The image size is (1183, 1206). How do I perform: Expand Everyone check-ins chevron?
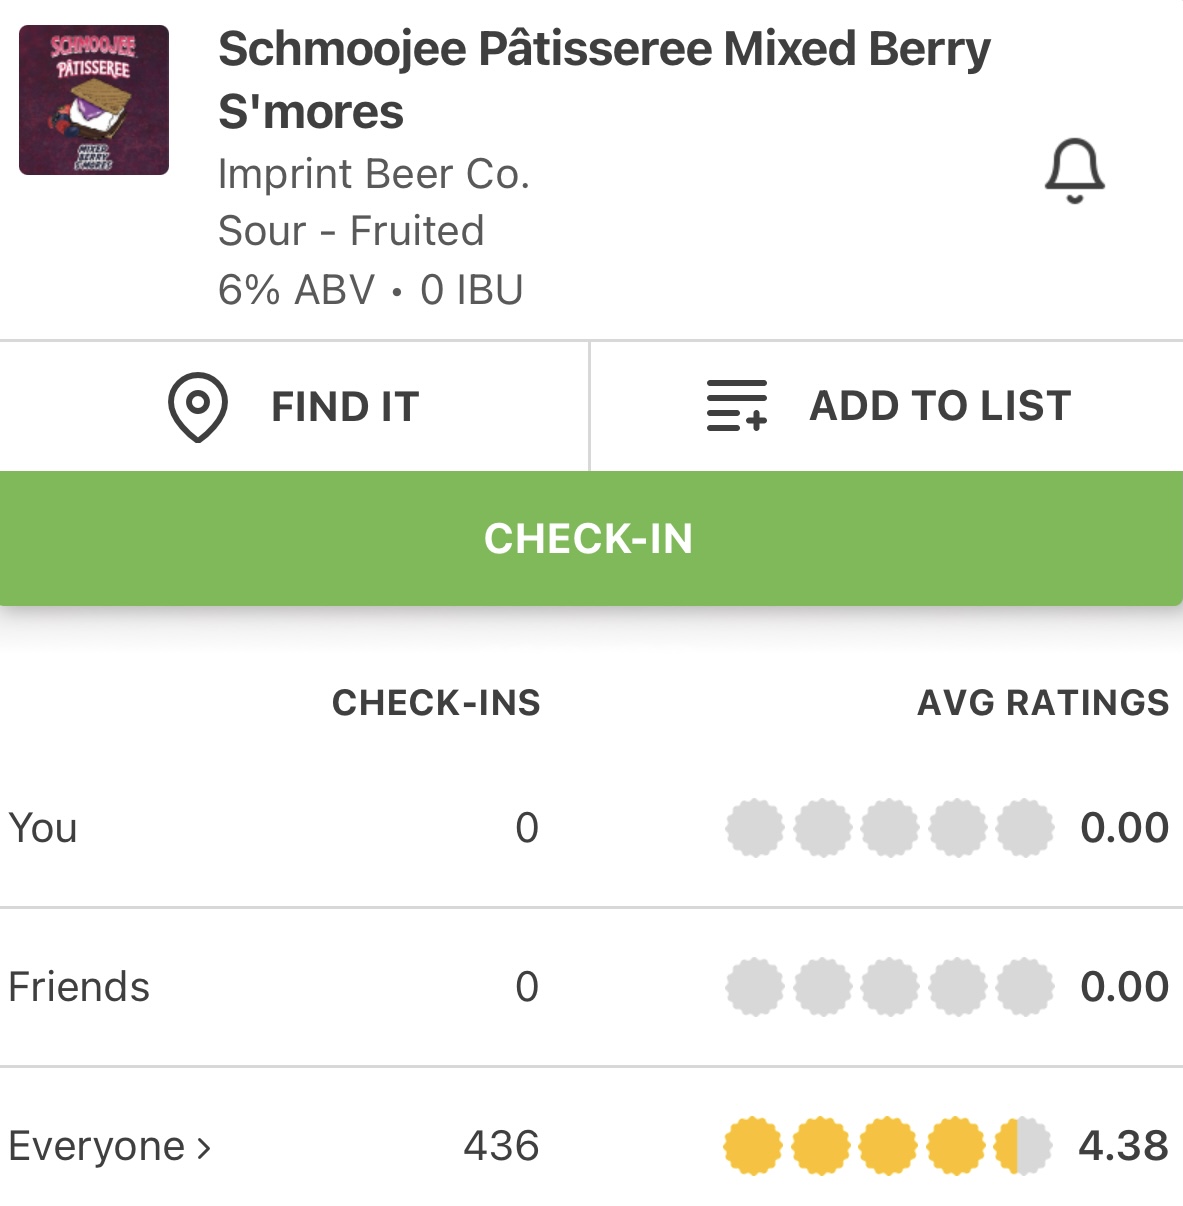click(x=204, y=1147)
